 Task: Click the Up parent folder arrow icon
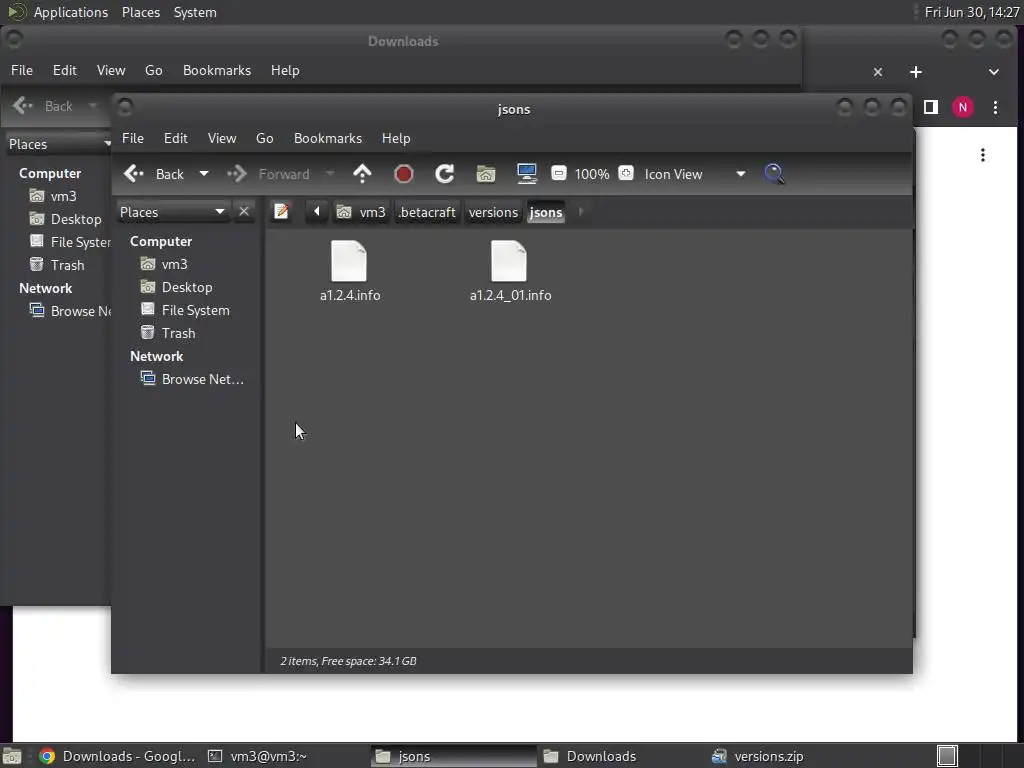click(x=362, y=174)
